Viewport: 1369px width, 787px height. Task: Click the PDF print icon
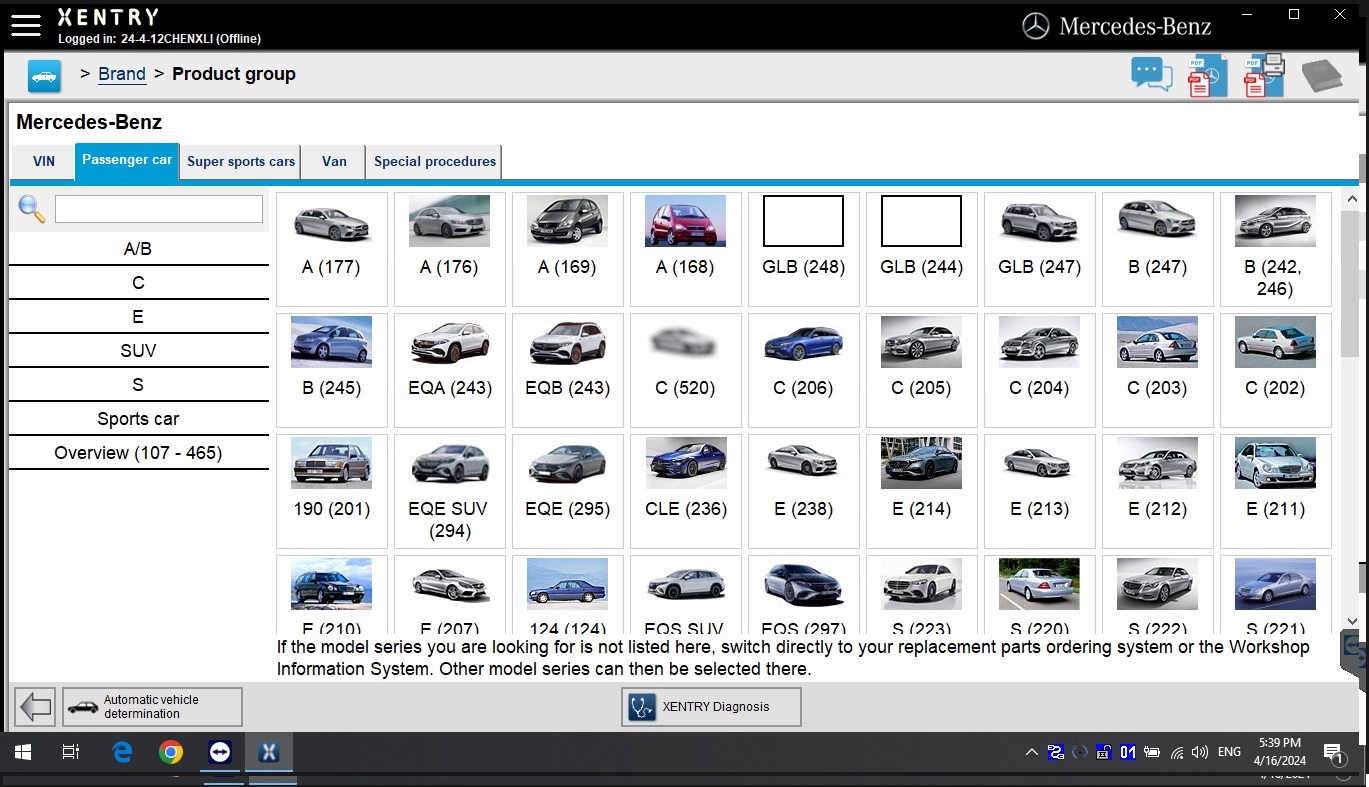click(1264, 76)
